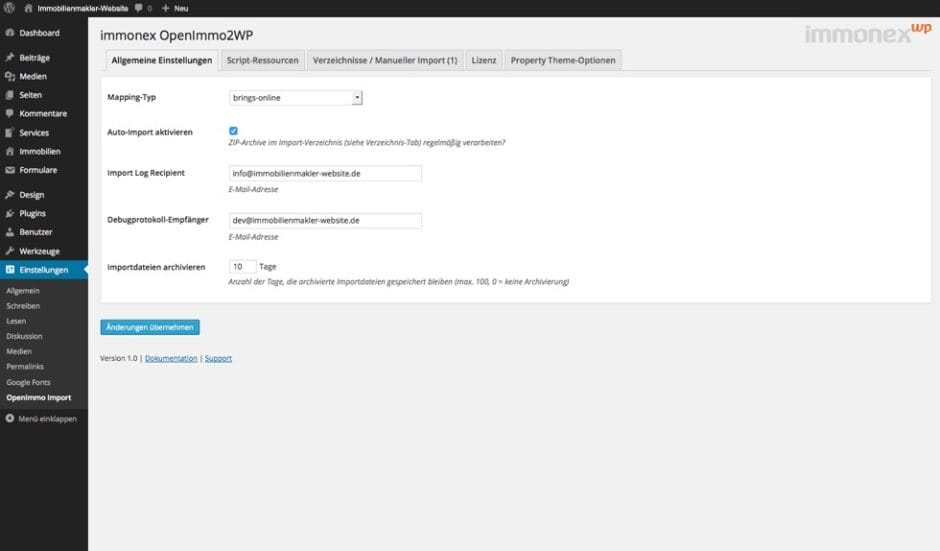Click the Services sidebar icon

(x=10, y=133)
